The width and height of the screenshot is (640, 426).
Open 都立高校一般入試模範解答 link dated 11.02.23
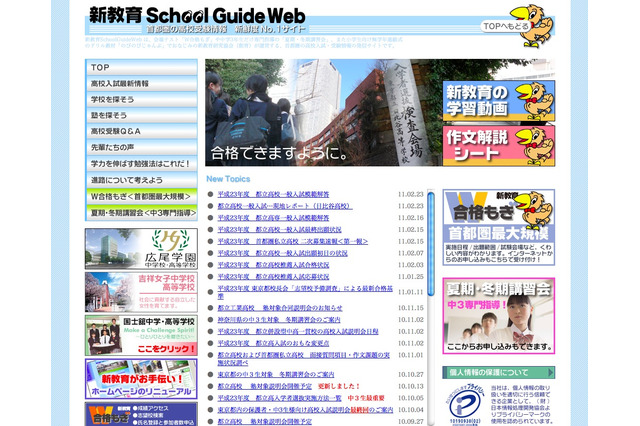273,194
